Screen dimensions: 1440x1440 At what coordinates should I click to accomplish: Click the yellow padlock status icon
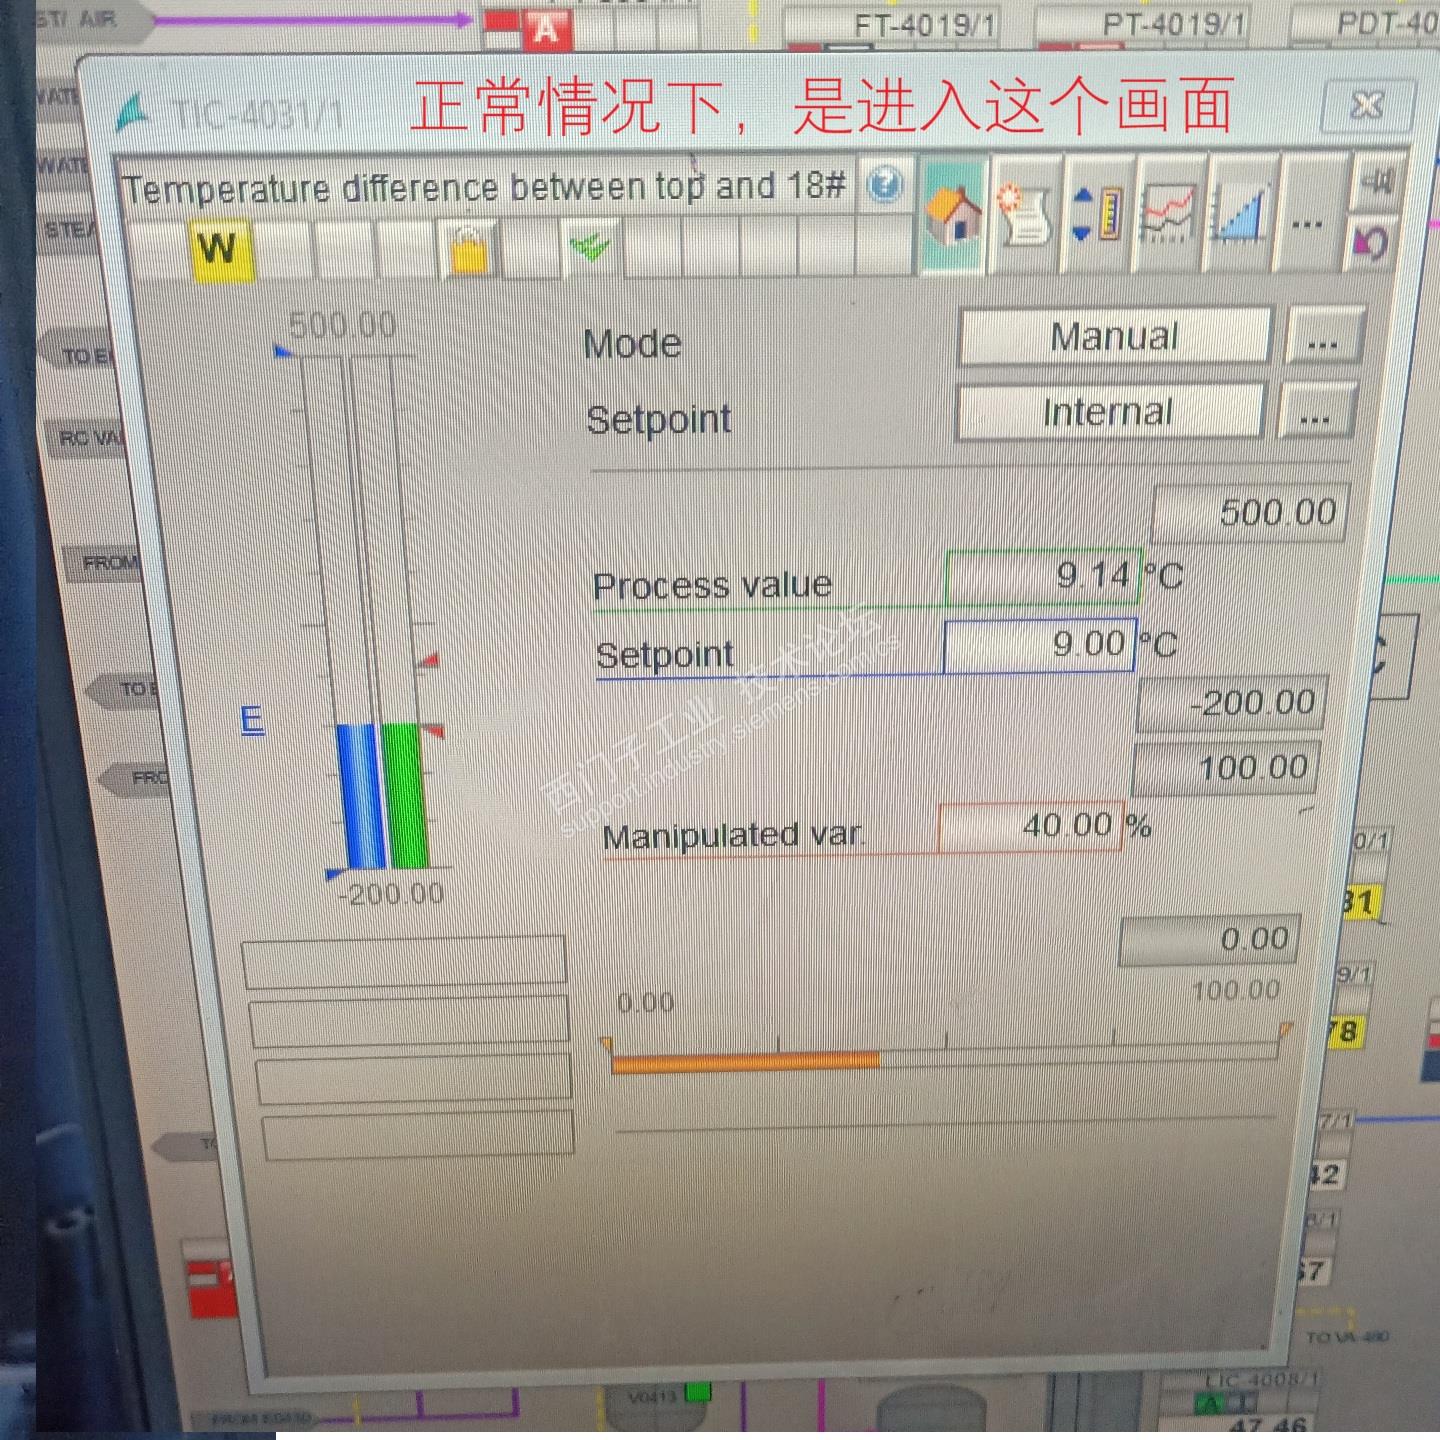(x=470, y=250)
